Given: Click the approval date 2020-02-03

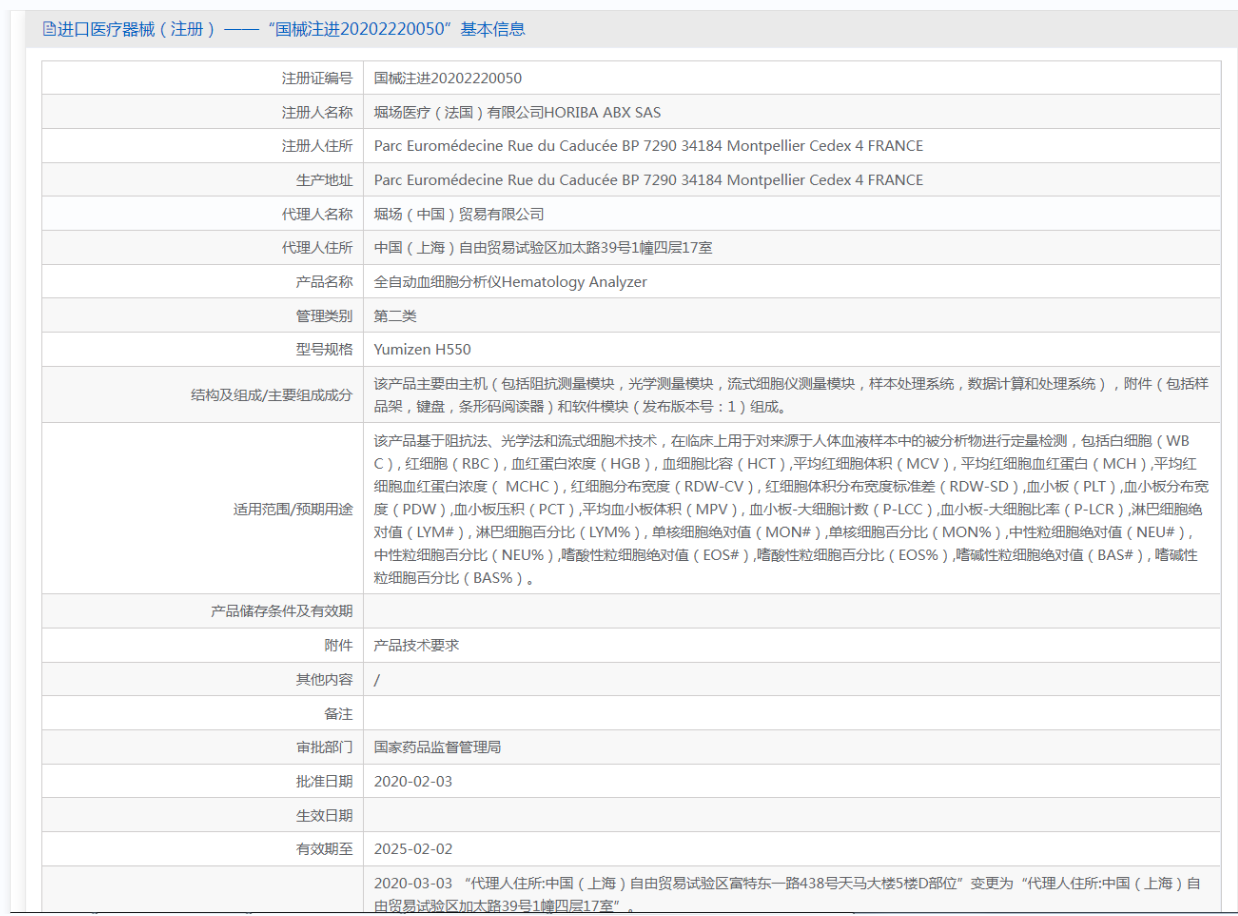Looking at the screenshot, I should click(413, 781).
